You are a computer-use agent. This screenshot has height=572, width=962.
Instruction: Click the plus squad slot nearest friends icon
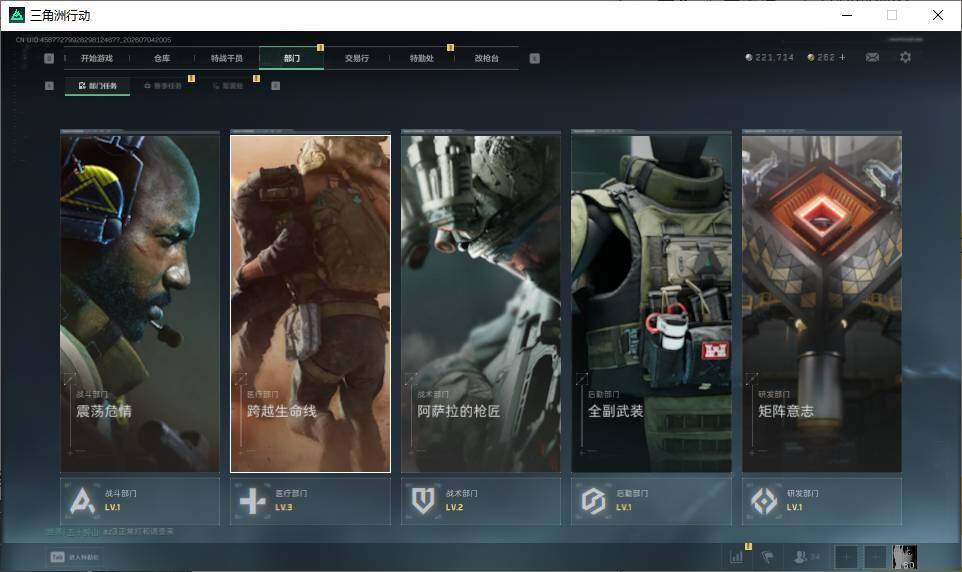pyautogui.click(x=845, y=557)
